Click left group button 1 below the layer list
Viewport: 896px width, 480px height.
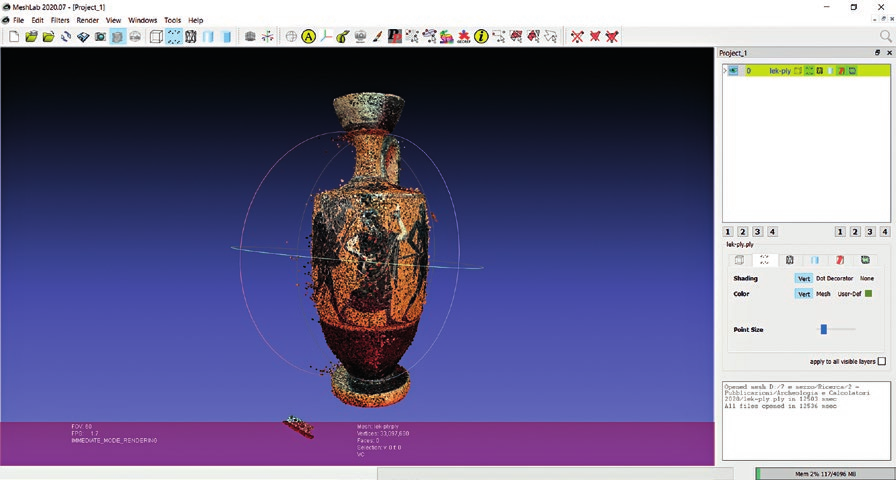pyautogui.click(x=728, y=232)
